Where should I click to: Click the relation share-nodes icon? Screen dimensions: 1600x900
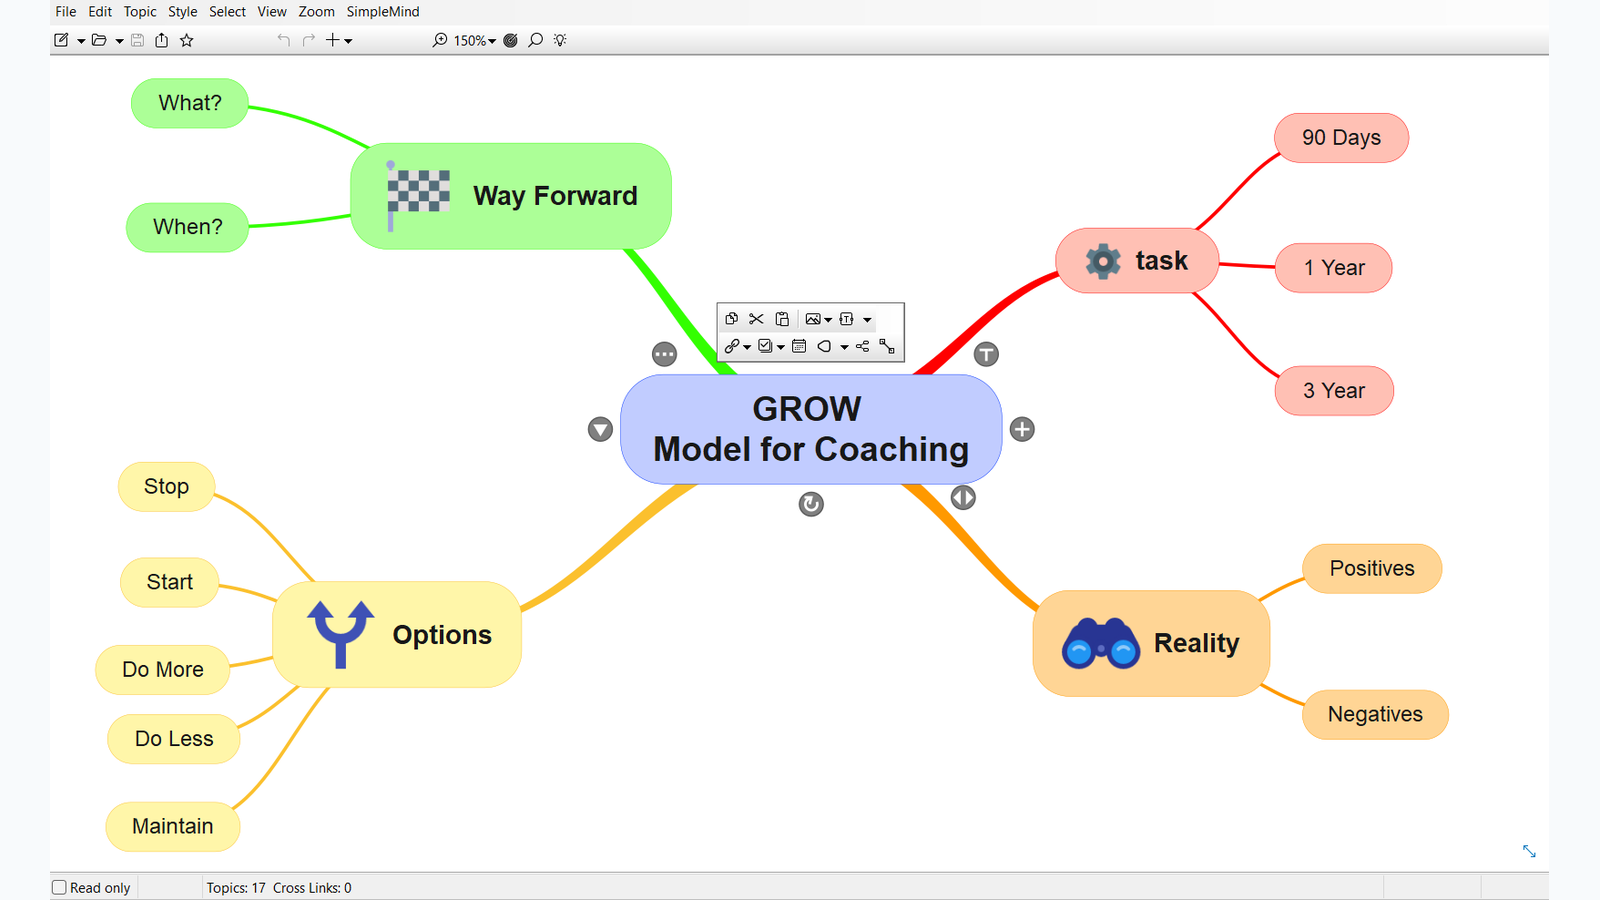click(x=862, y=346)
